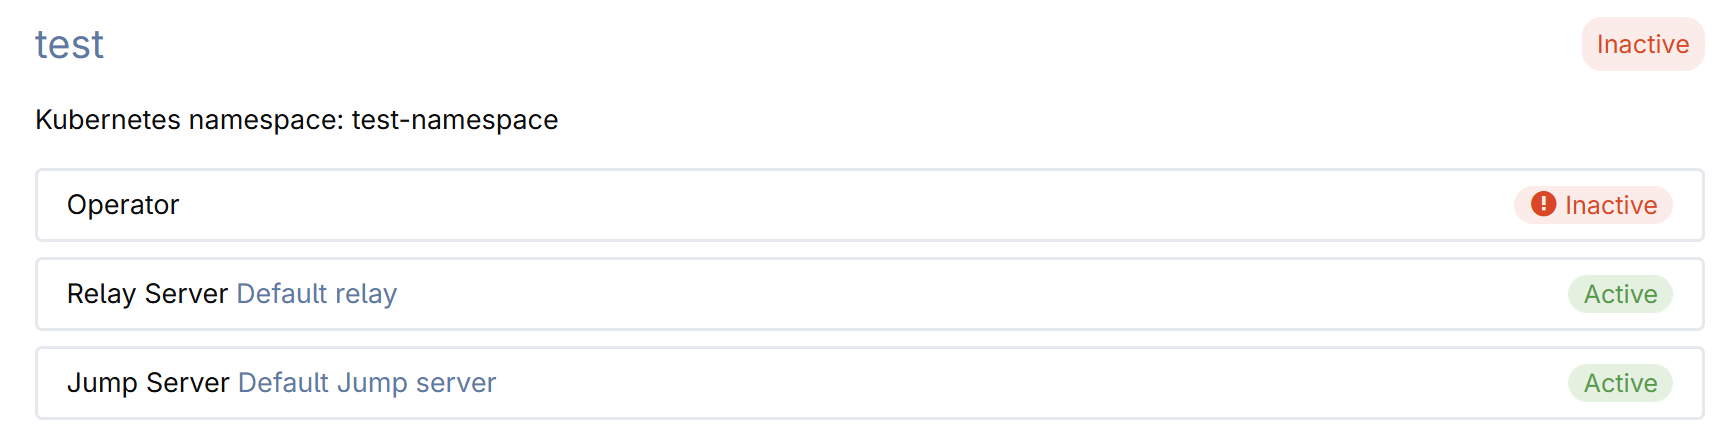Open the Default Jump server link

[366, 383]
